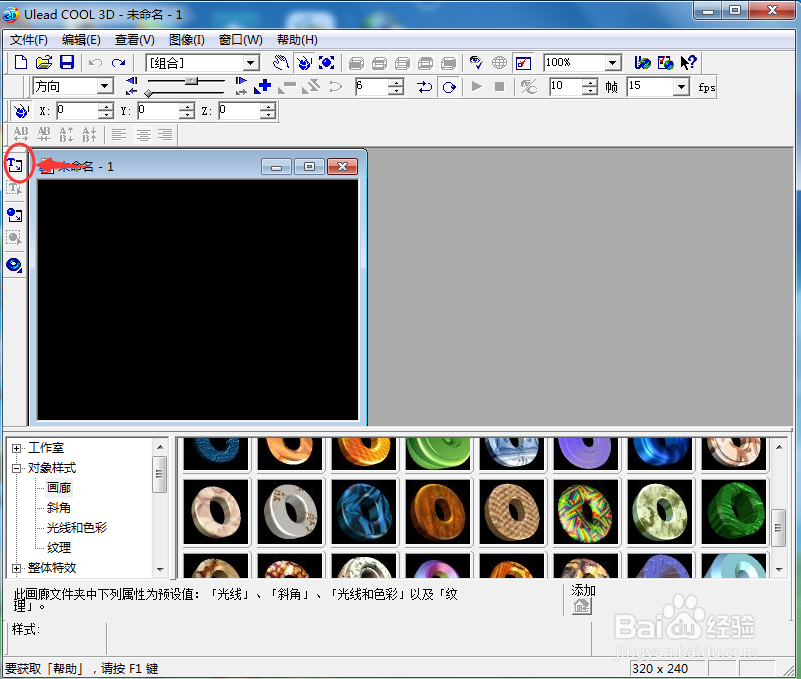801x679 pixels.
Task: Open the [组合] object dropdown
Action: click(x=250, y=63)
